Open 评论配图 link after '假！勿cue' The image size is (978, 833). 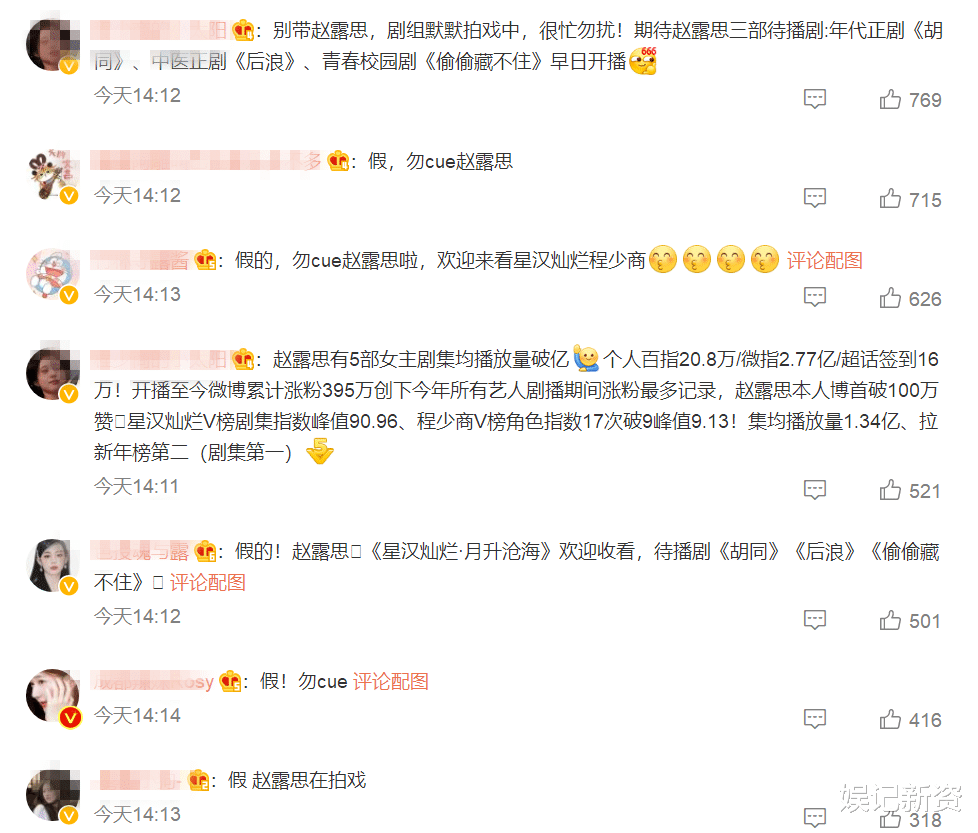click(390, 681)
